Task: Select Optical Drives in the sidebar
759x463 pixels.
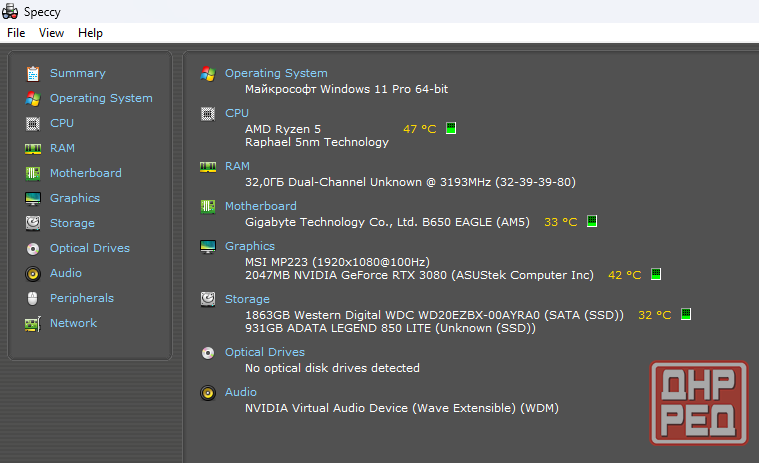Action: click(90, 248)
